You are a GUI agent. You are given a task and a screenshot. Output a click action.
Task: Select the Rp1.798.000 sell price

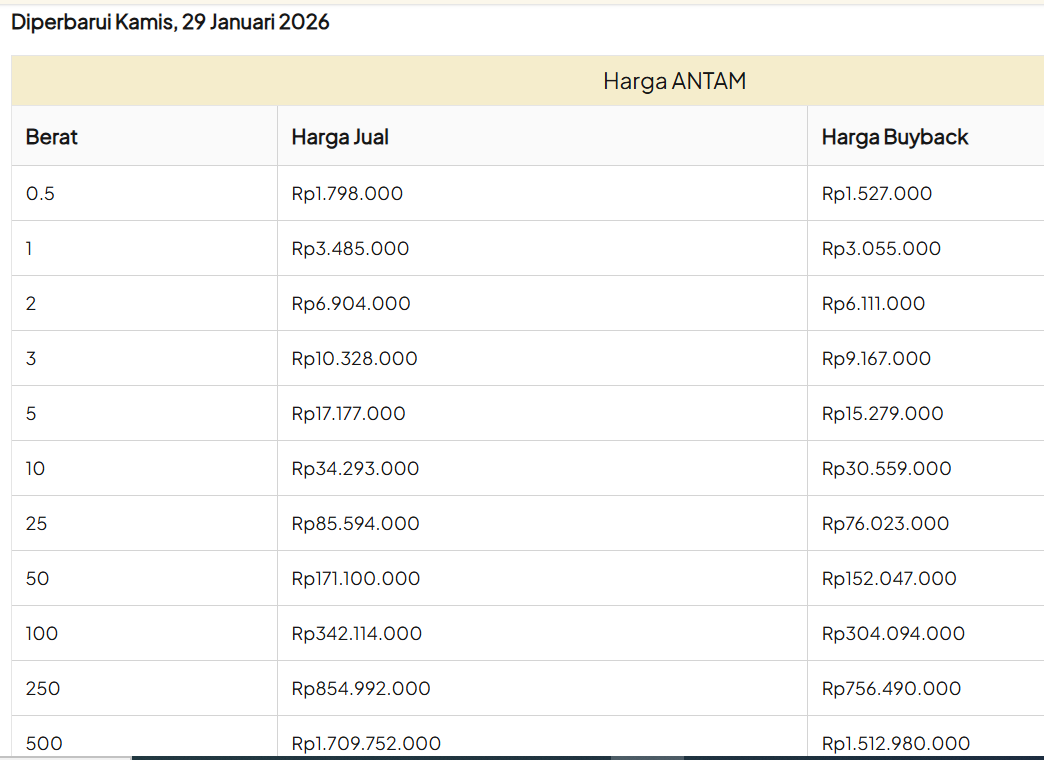347,194
